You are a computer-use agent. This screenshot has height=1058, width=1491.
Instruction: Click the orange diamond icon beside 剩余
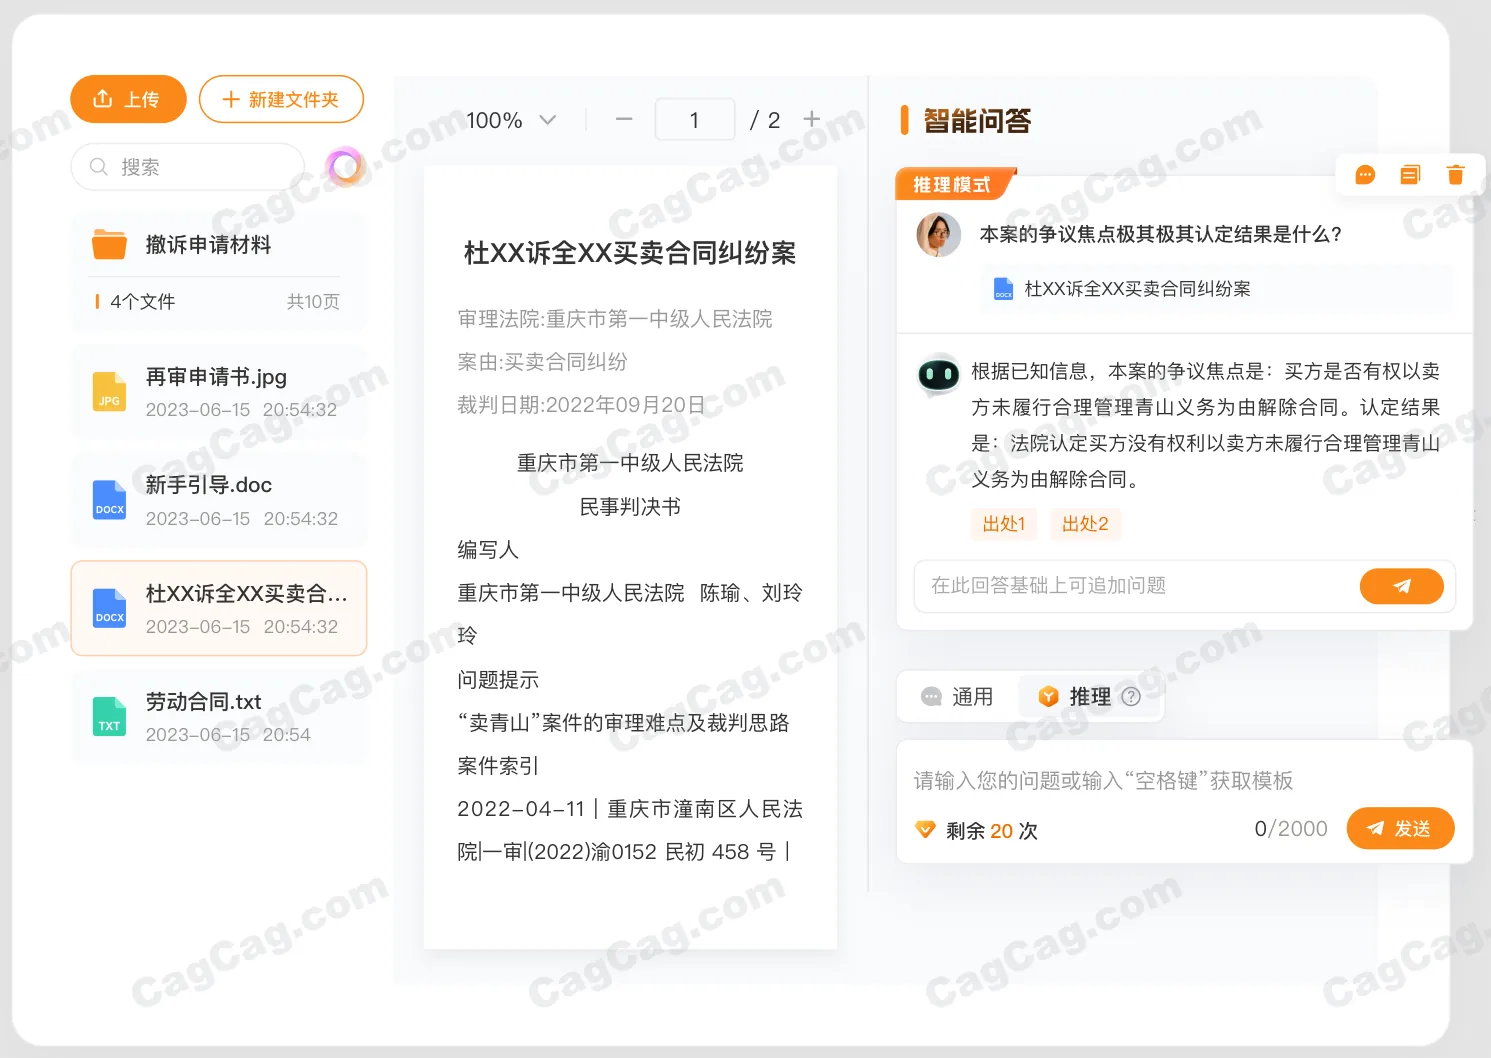925,830
